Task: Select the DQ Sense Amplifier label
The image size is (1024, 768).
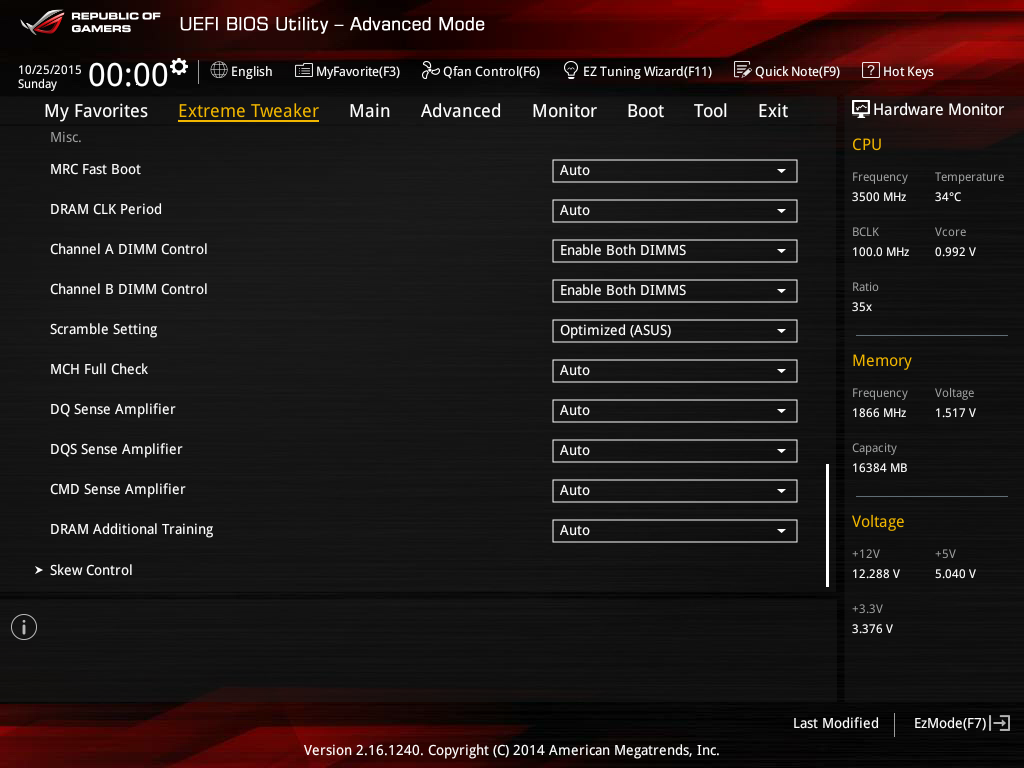Action: click(113, 409)
